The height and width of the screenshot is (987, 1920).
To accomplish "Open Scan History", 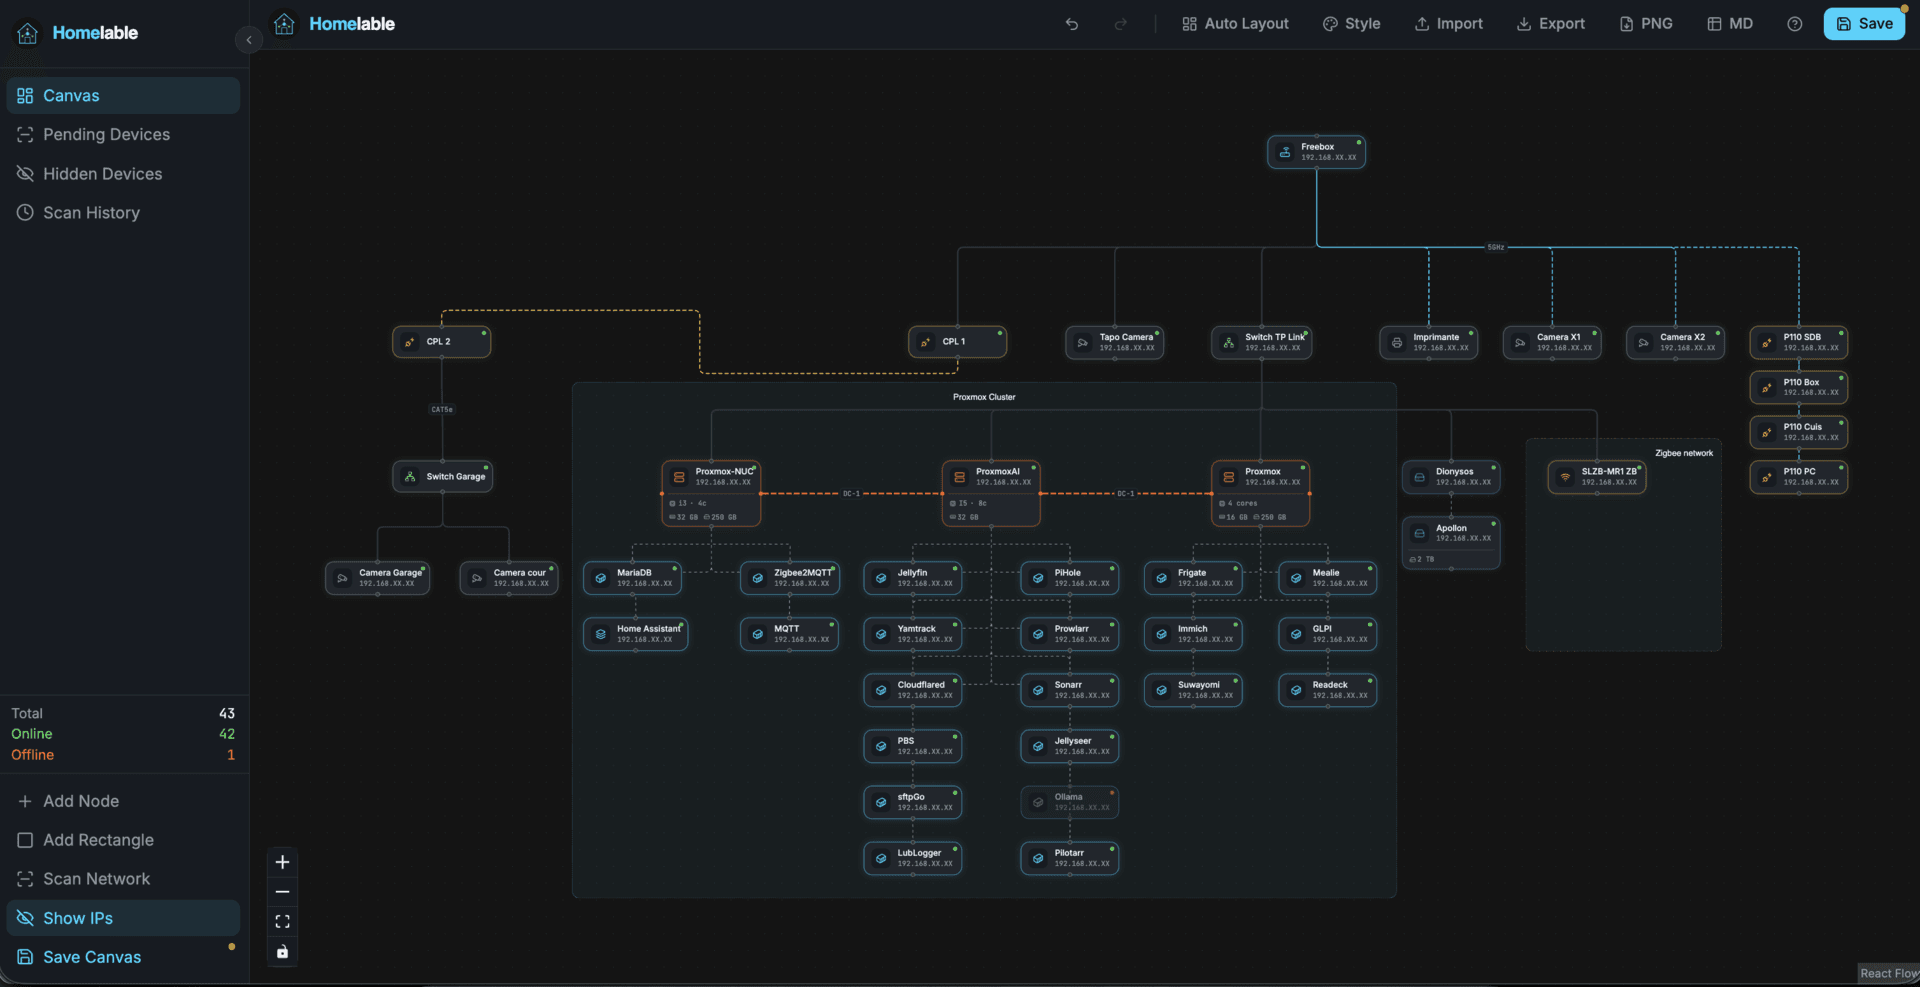I will point(91,212).
